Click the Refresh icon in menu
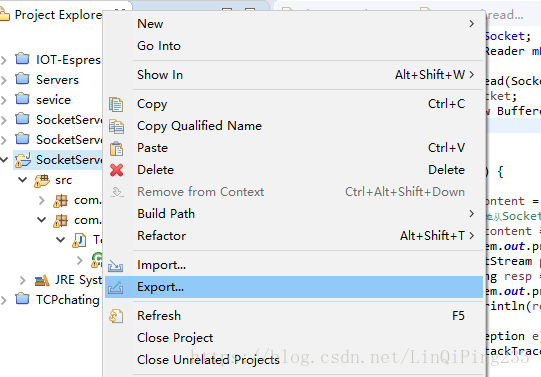 pyautogui.click(x=116, y=316)
